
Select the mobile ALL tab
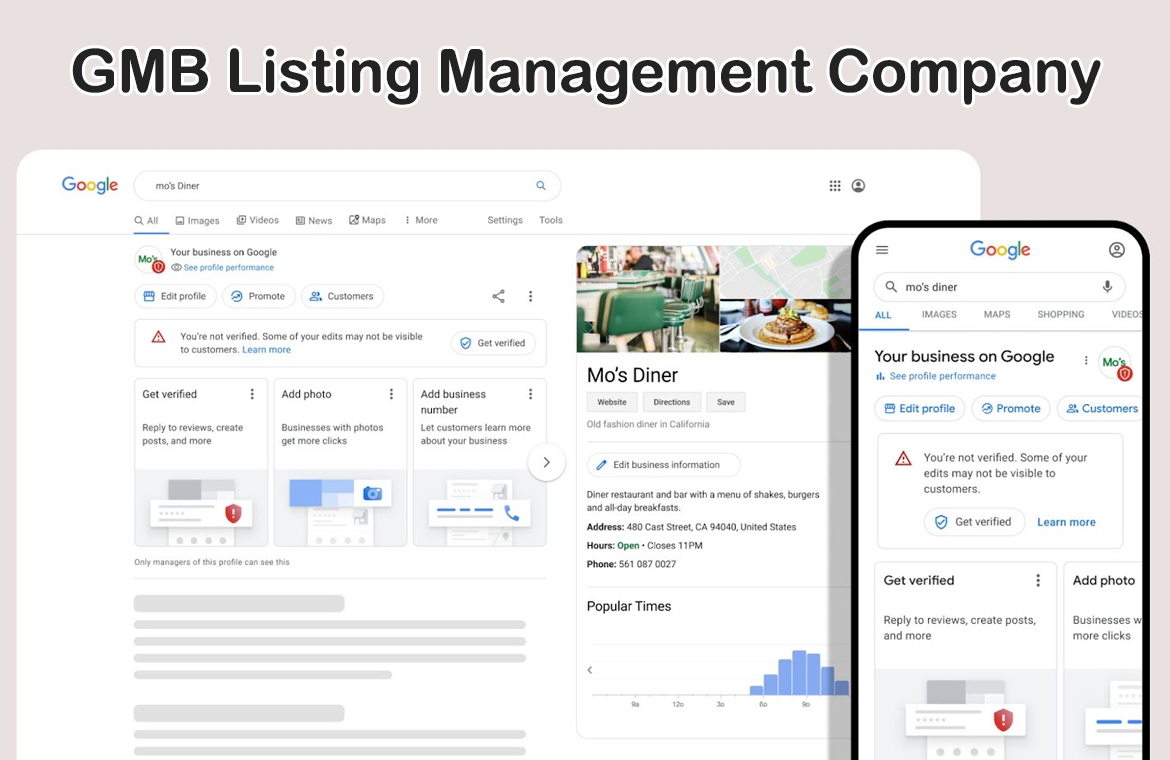[x=883, y=315]
